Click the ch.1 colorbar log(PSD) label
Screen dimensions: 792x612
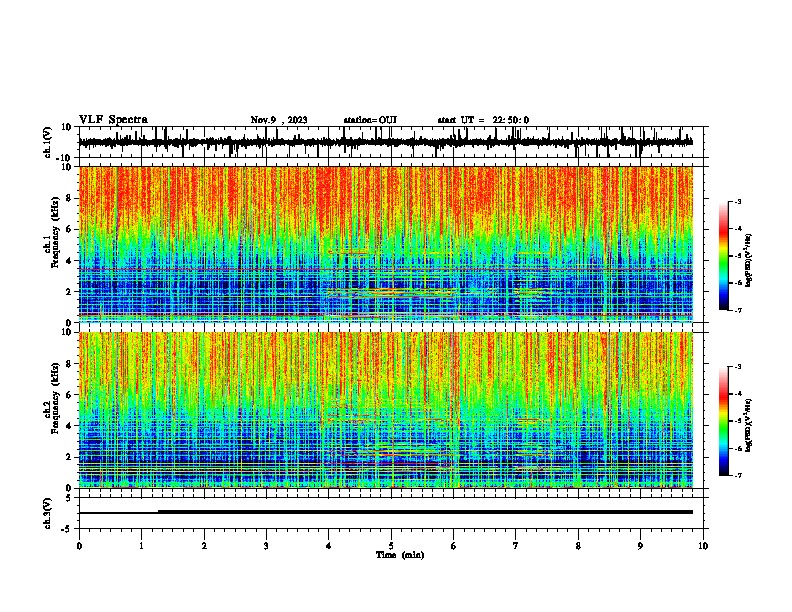748,261
